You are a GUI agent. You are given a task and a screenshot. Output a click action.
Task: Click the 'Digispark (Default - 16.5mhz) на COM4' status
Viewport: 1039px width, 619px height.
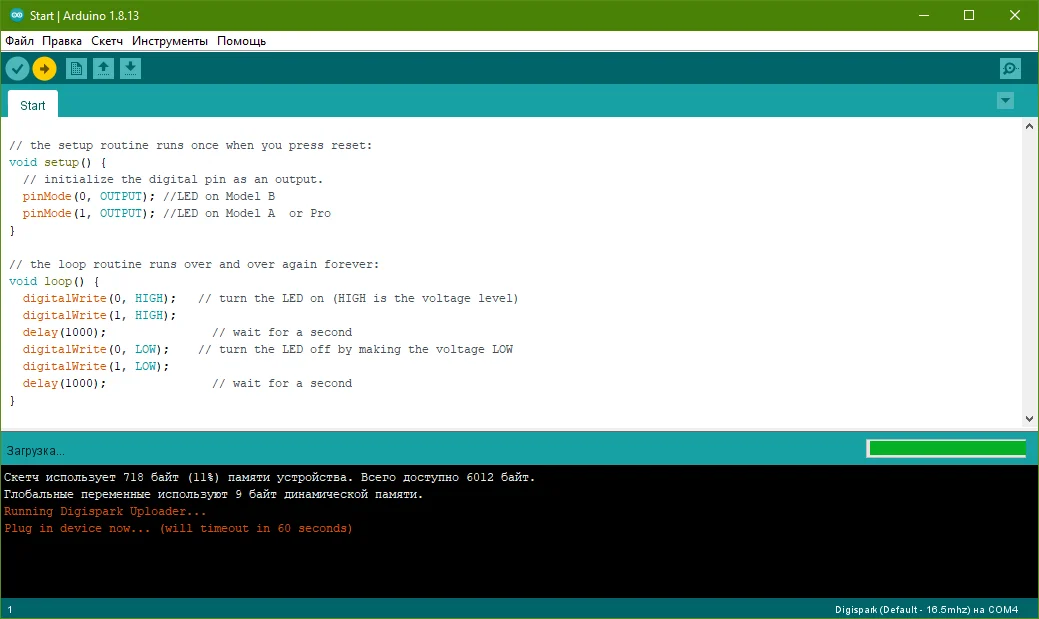(926, 609)
